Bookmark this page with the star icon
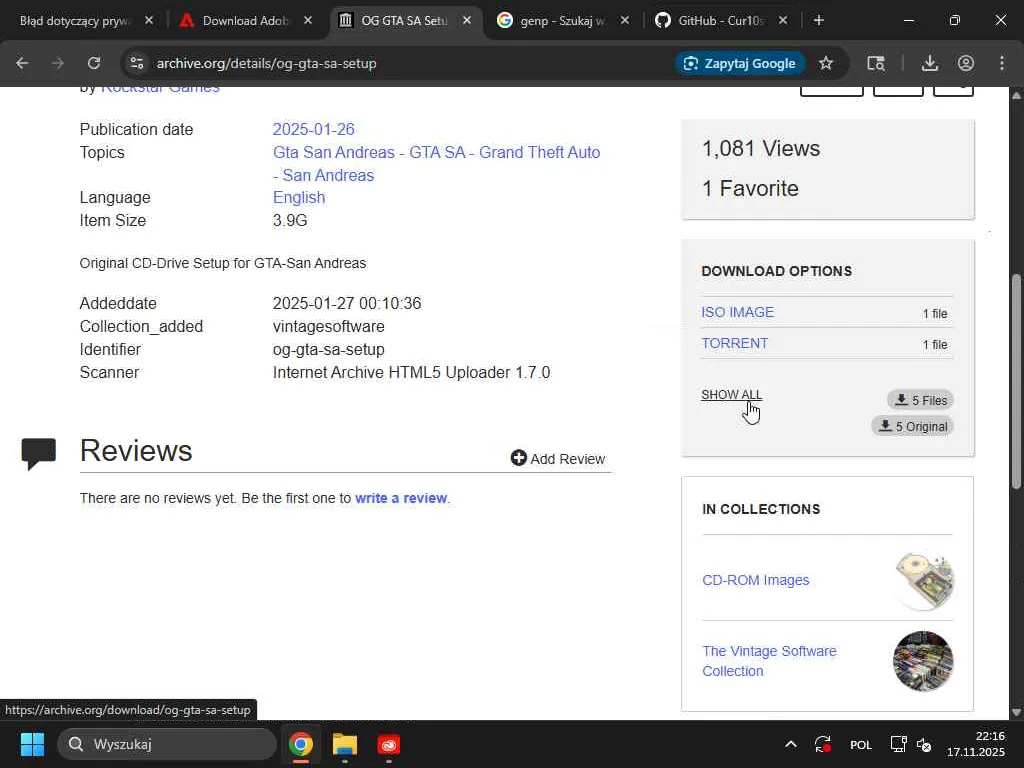 tap(825, 63)
